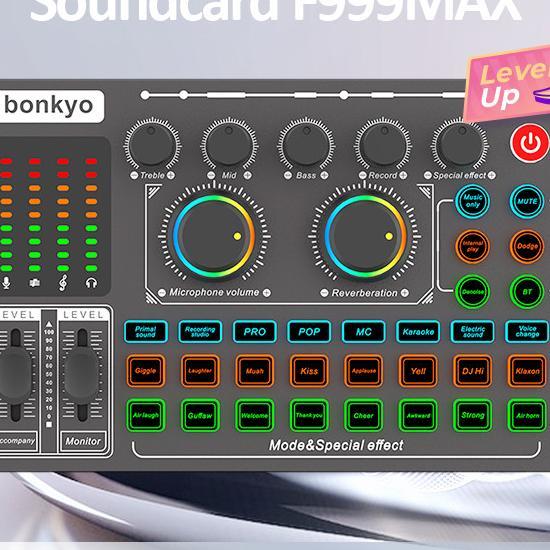Play the Air horn effect
550x550 pixels.
tap(527, 415)
